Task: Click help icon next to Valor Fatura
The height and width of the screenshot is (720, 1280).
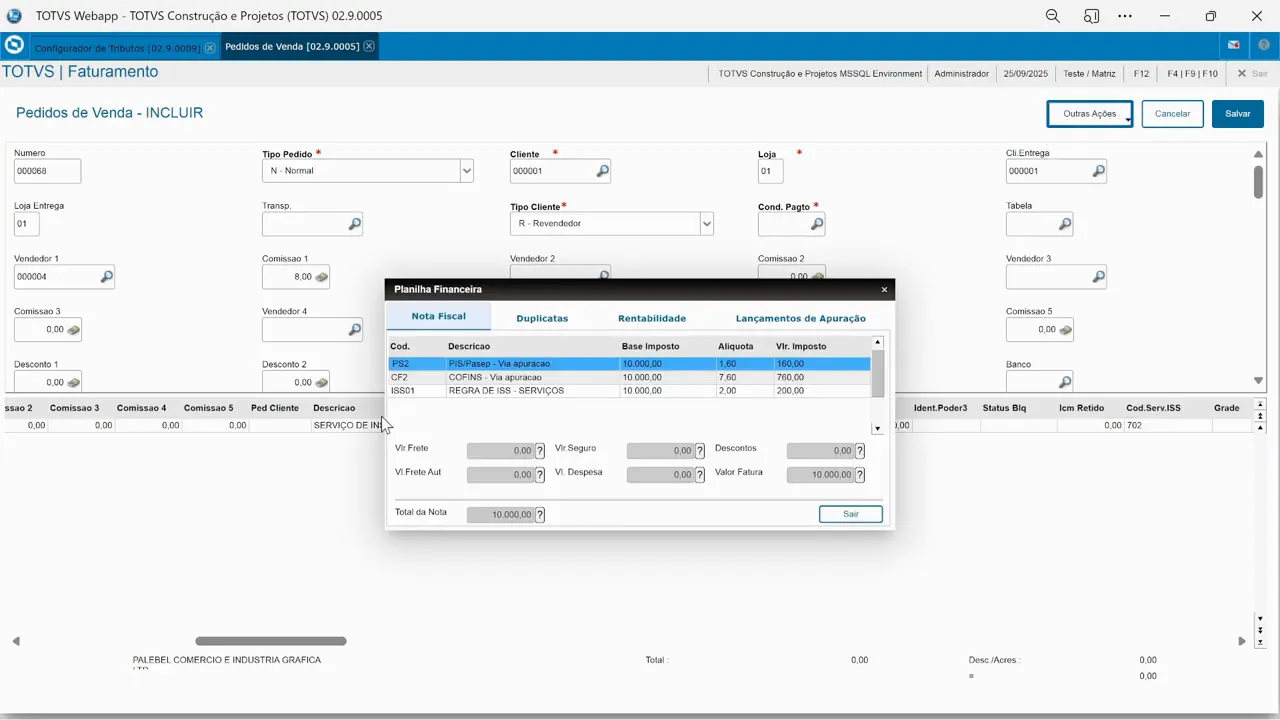Action: pos(859,475)
